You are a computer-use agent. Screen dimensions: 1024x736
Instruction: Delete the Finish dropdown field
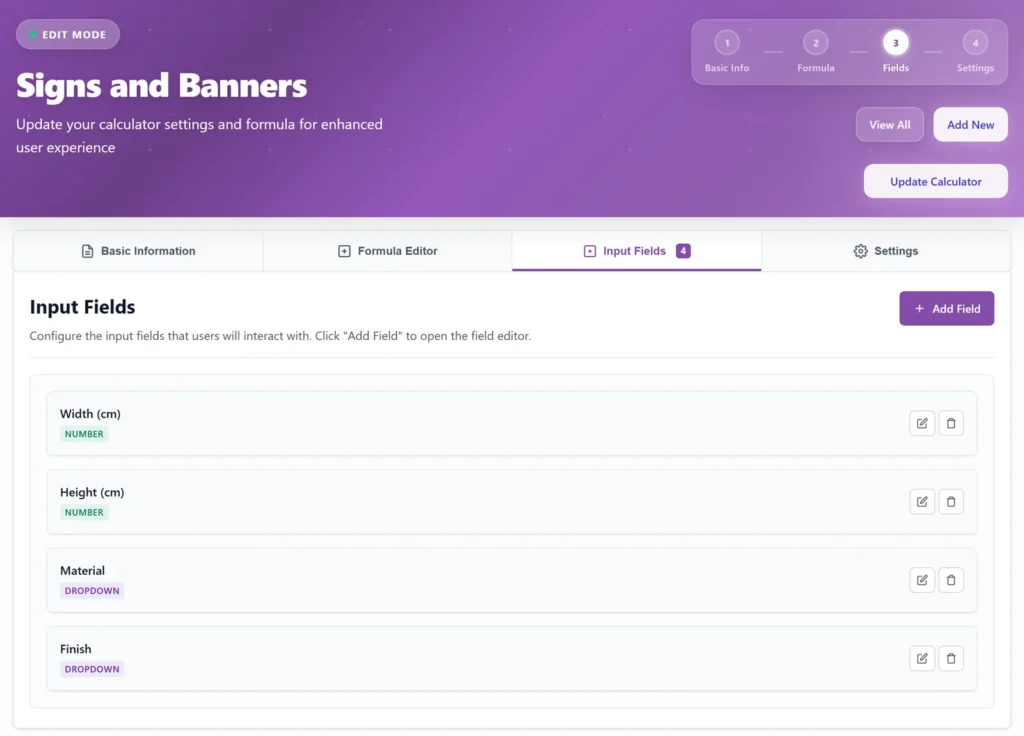pos(951,658)
